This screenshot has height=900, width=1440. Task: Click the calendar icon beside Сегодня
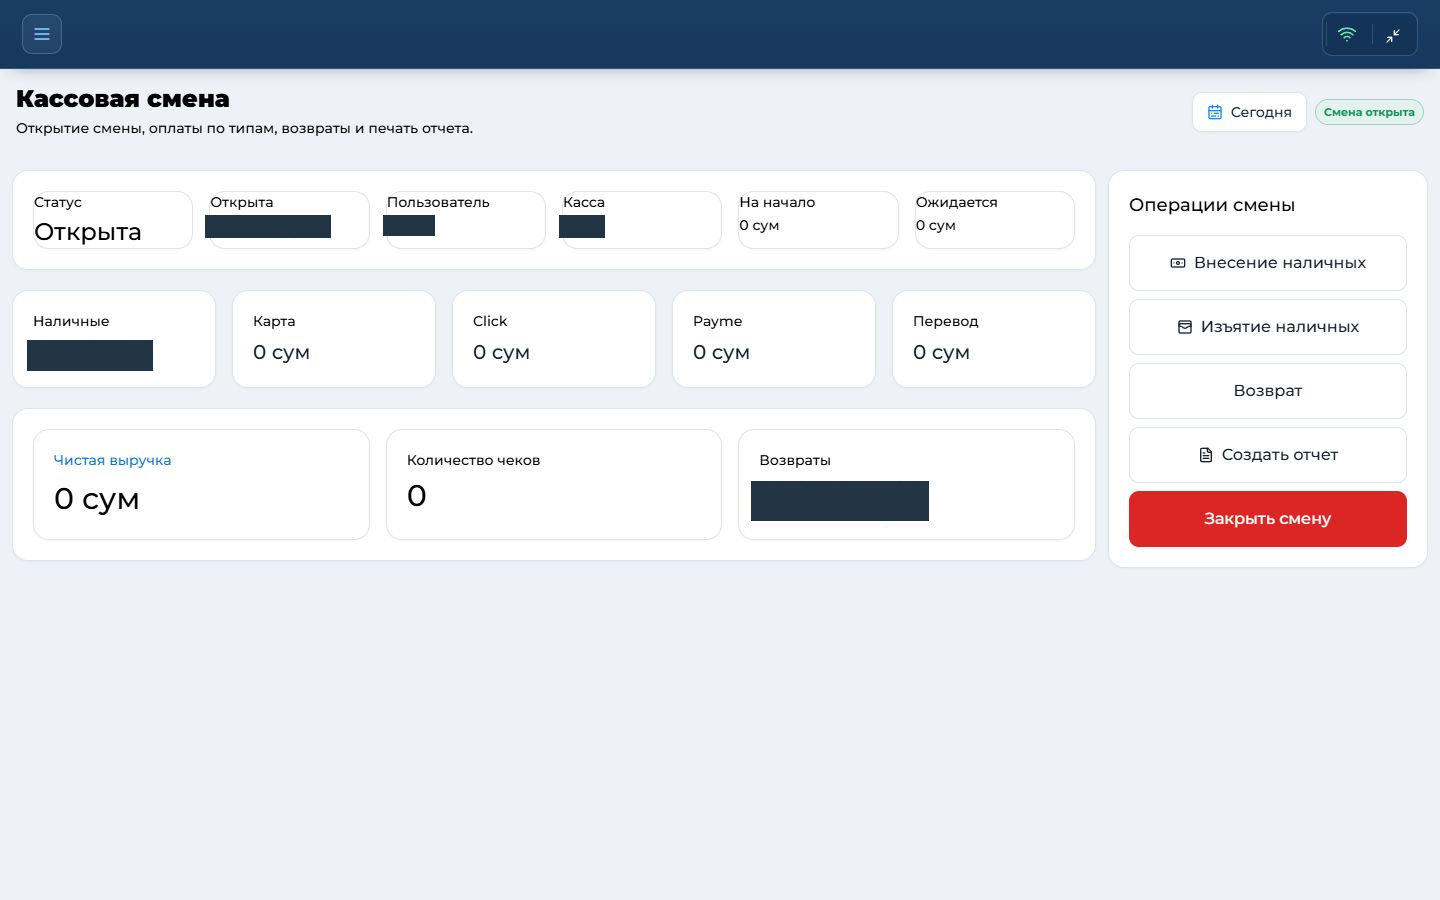tap(1215, 112)
